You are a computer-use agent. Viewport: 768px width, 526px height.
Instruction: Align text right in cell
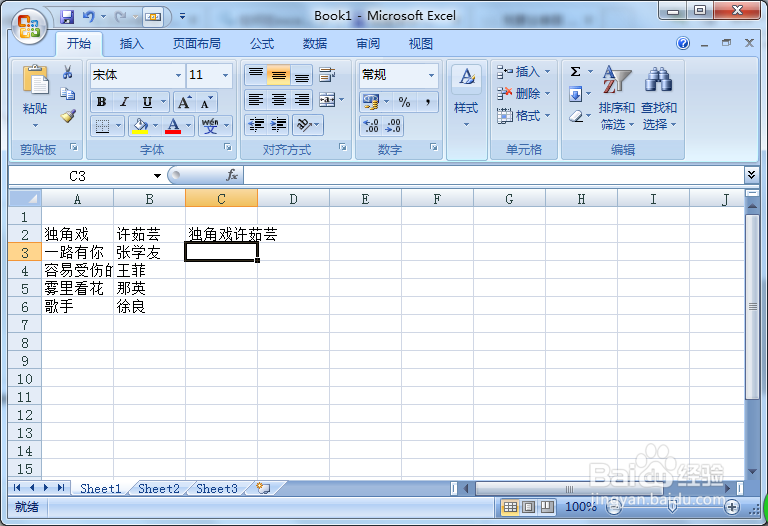coord(302,100)
